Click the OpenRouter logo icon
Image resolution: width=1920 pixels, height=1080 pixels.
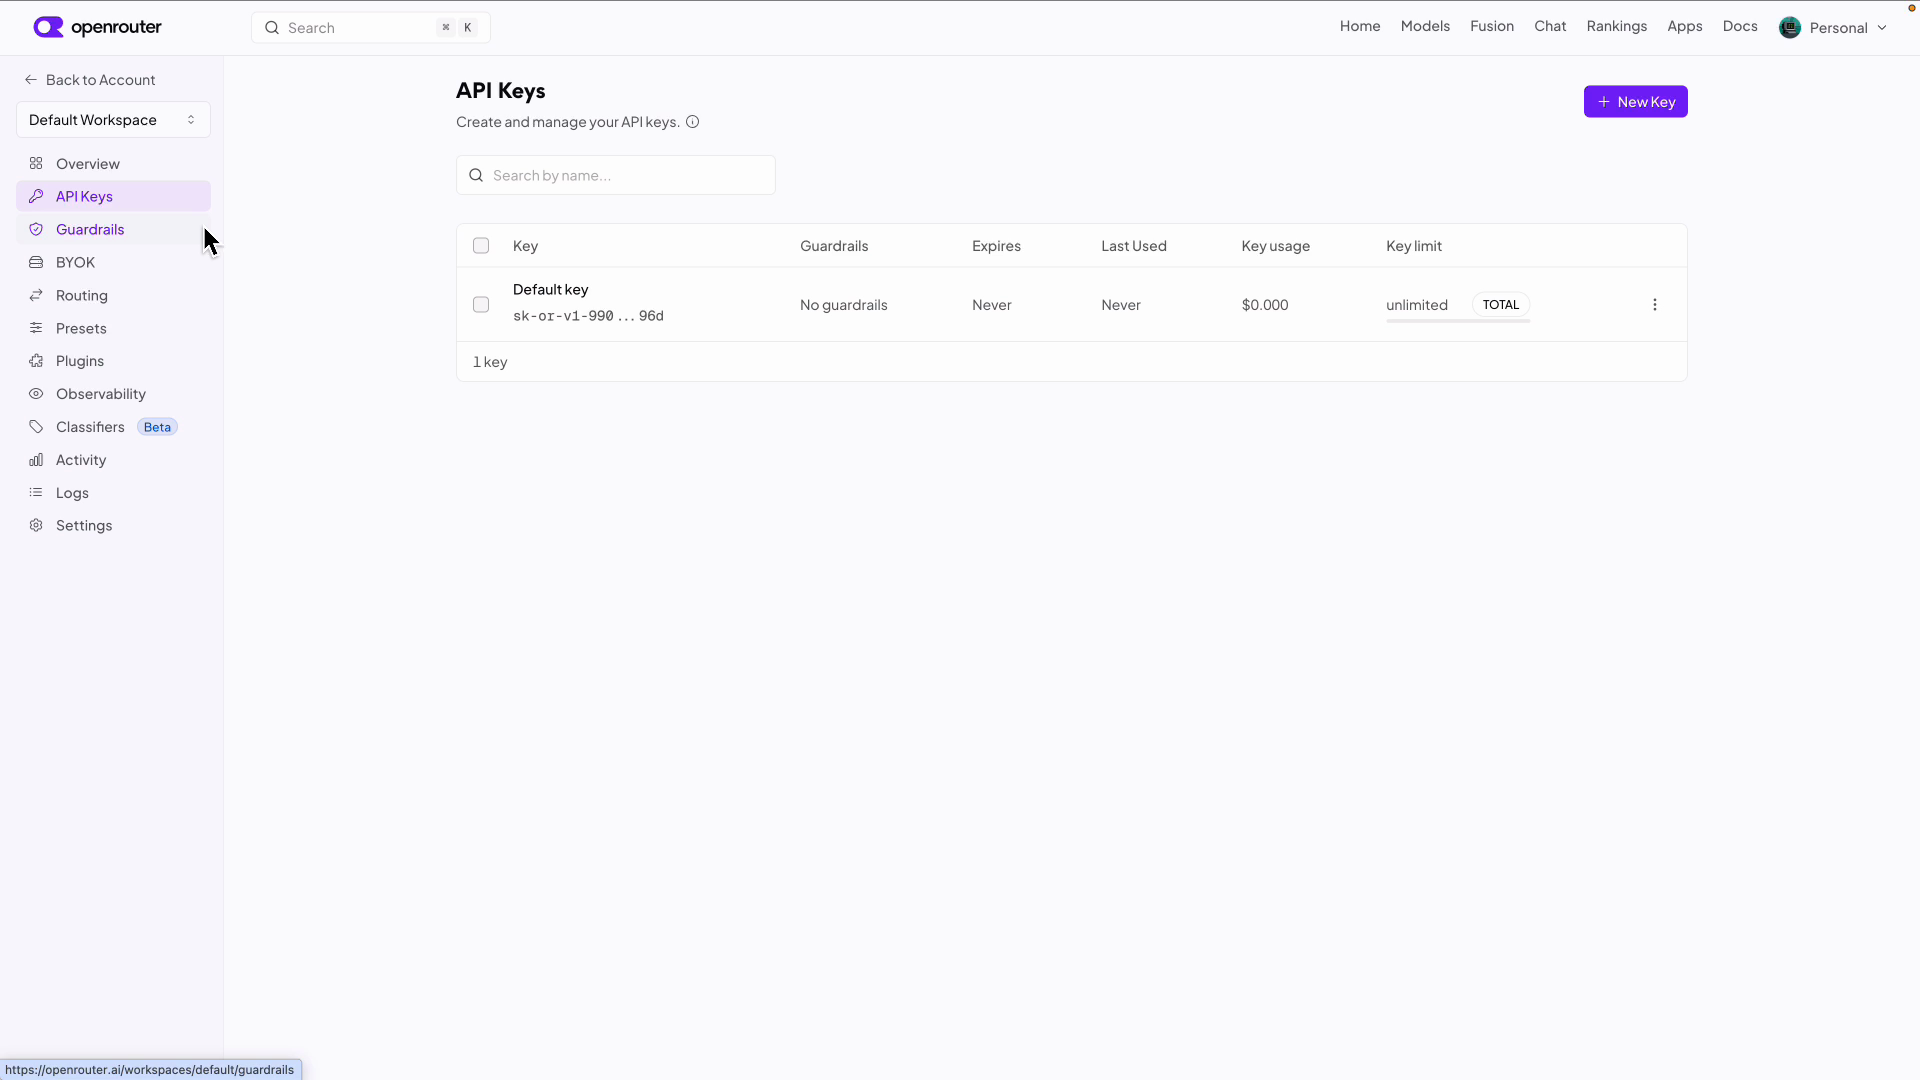48,27
